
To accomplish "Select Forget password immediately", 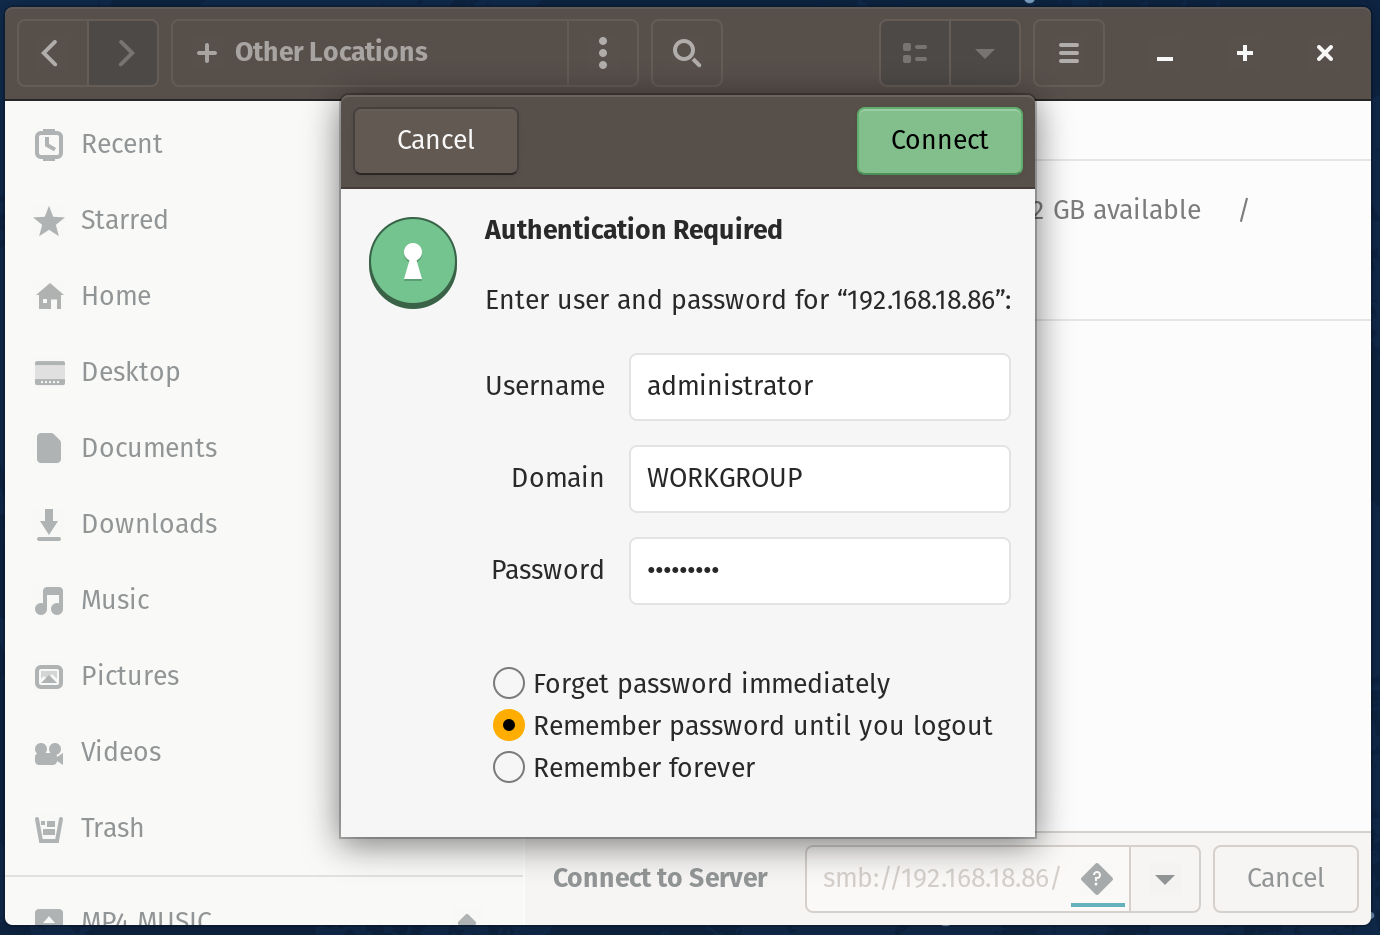I will 509,683.
